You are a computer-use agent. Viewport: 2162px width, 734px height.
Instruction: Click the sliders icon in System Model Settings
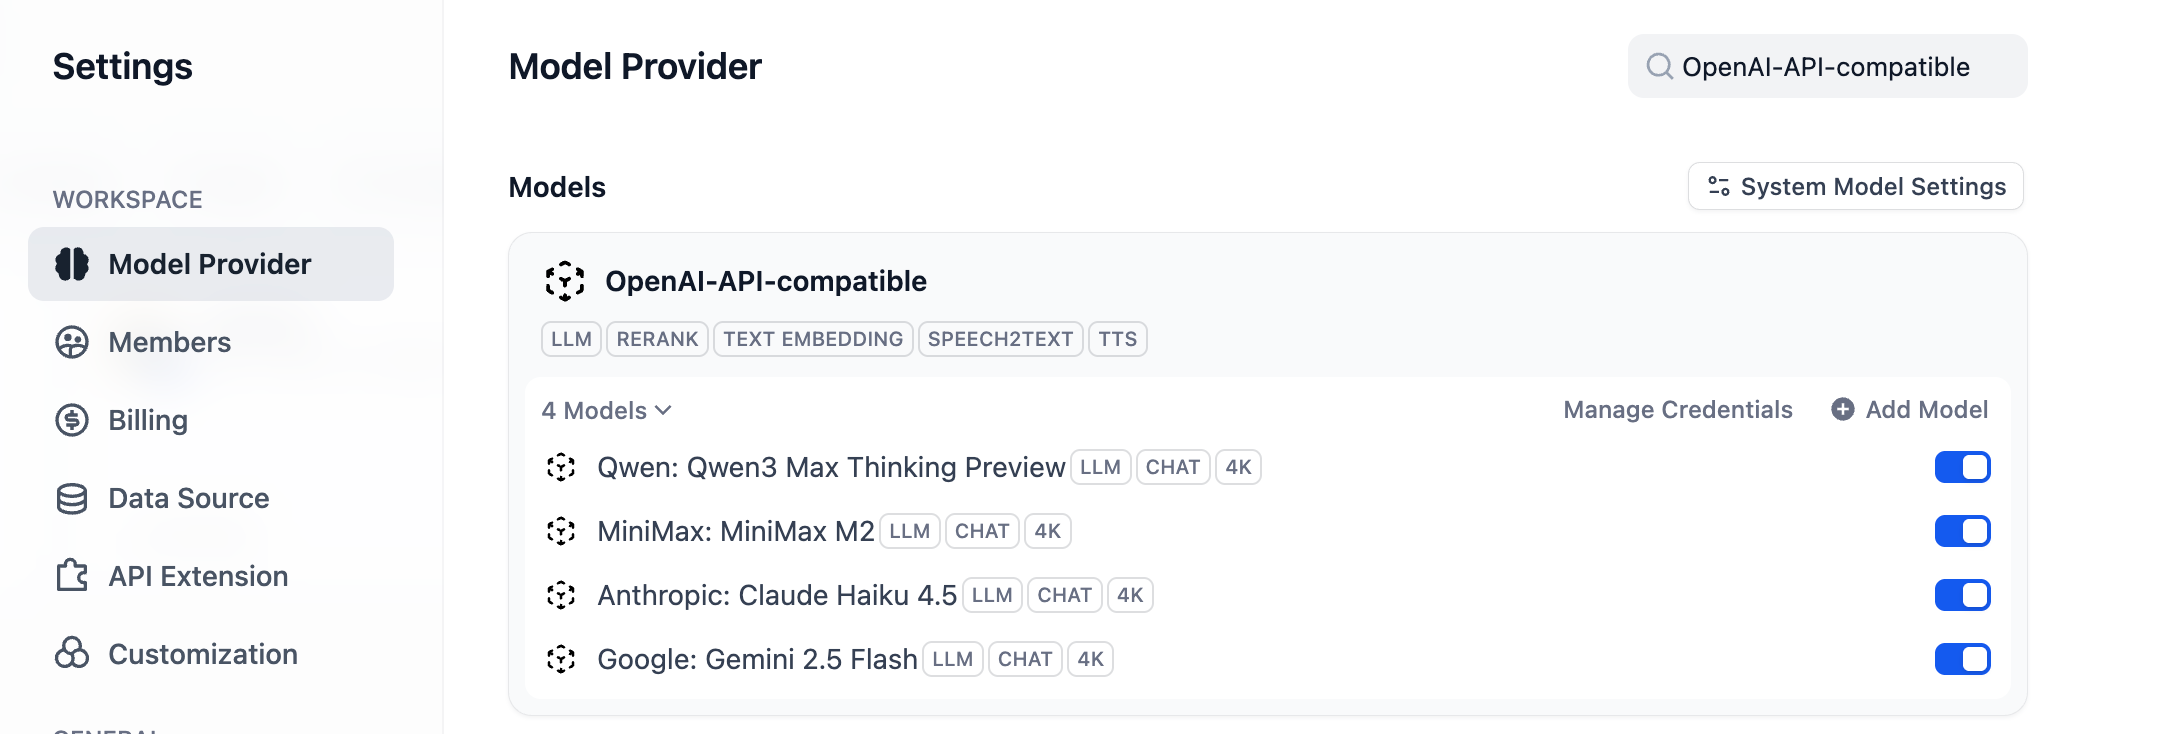(x=1718, y=187)
